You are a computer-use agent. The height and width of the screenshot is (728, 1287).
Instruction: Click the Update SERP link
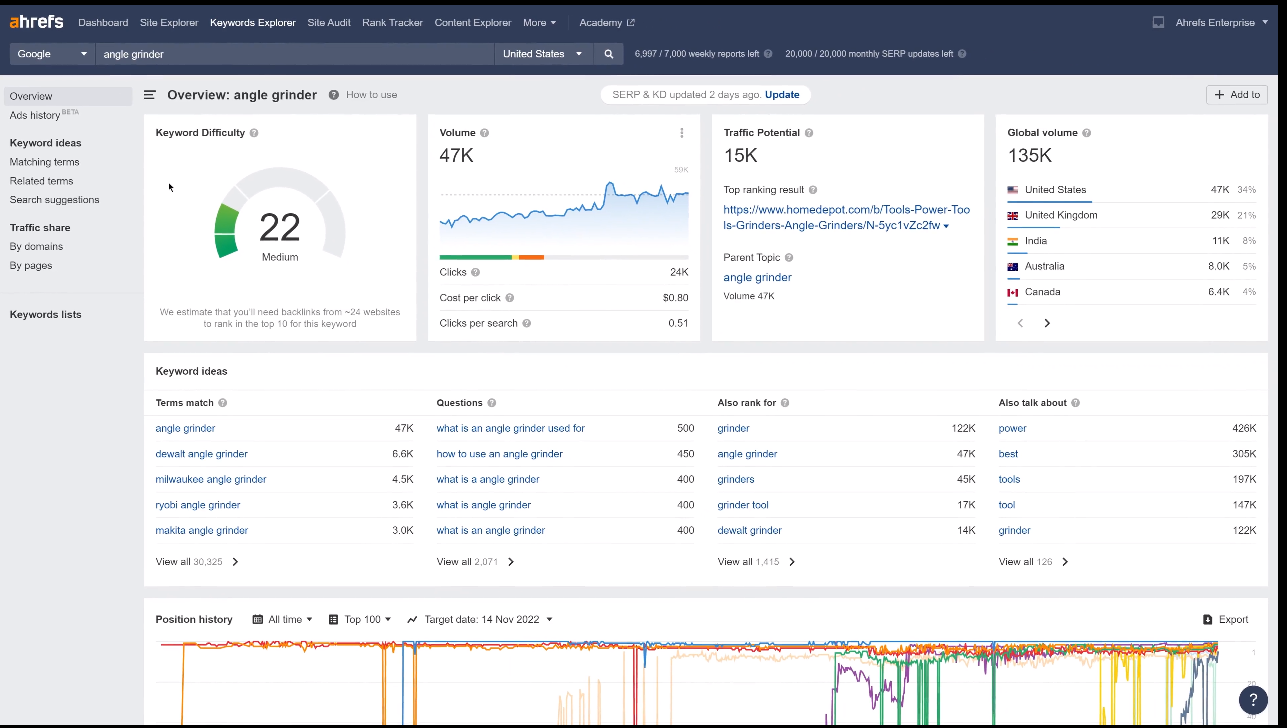(782, 95)
